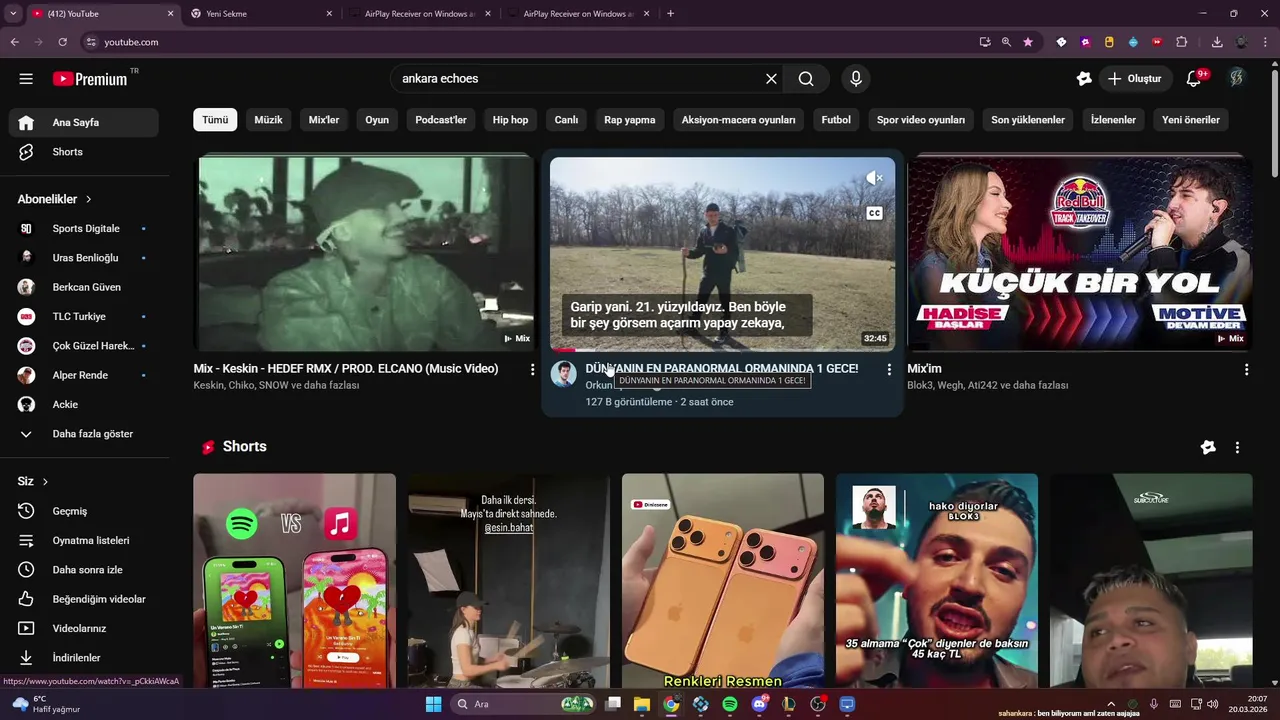Screen dimensions: 1280x720
Task: Click the magnifier search button
Action: pyautogui.click(x=806, y=79)
